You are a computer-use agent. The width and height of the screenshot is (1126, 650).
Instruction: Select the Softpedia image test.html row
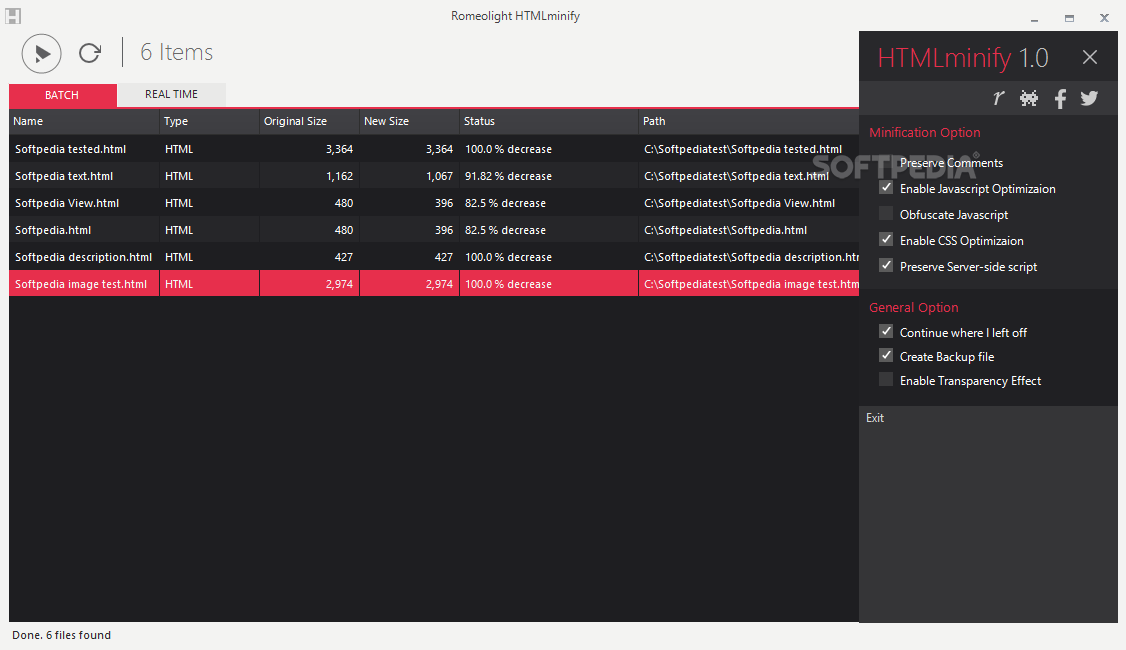[434, 284]
